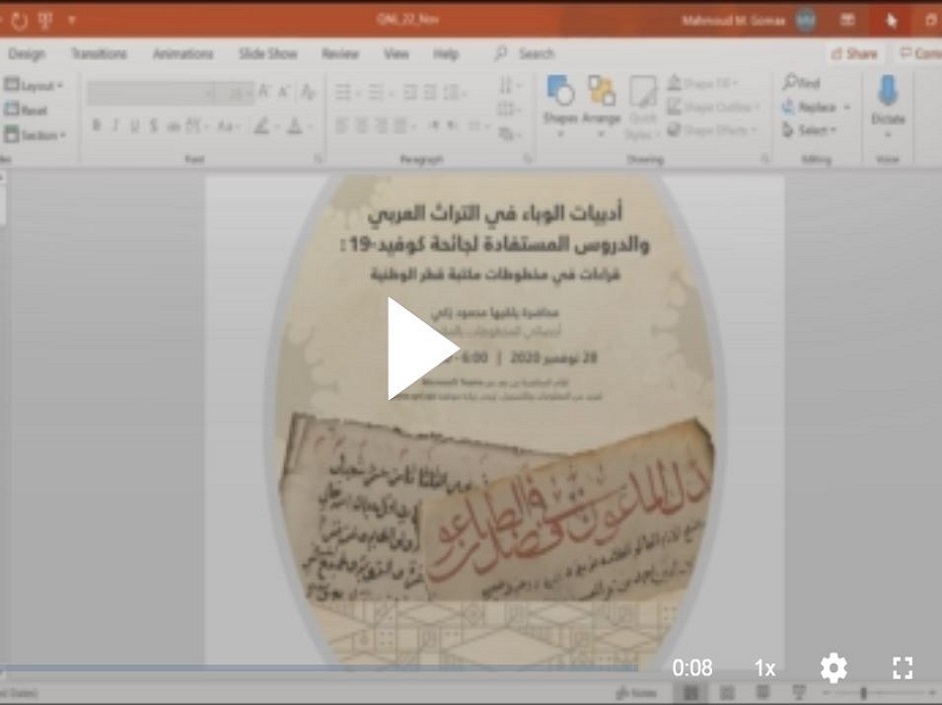Open the Shapes gallery
This screenshot has width=942, height=705.
tap(560, 105)
